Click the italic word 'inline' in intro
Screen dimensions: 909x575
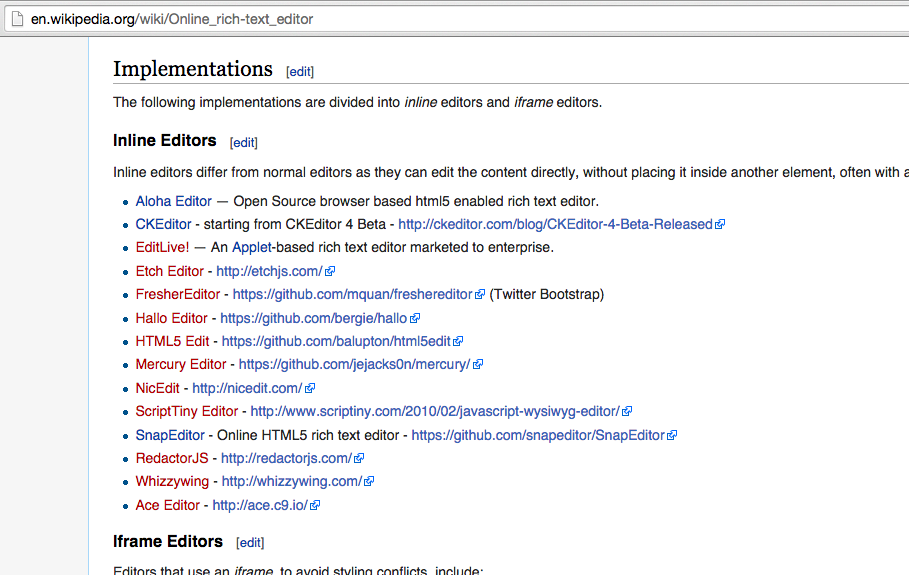coord(420,103)
